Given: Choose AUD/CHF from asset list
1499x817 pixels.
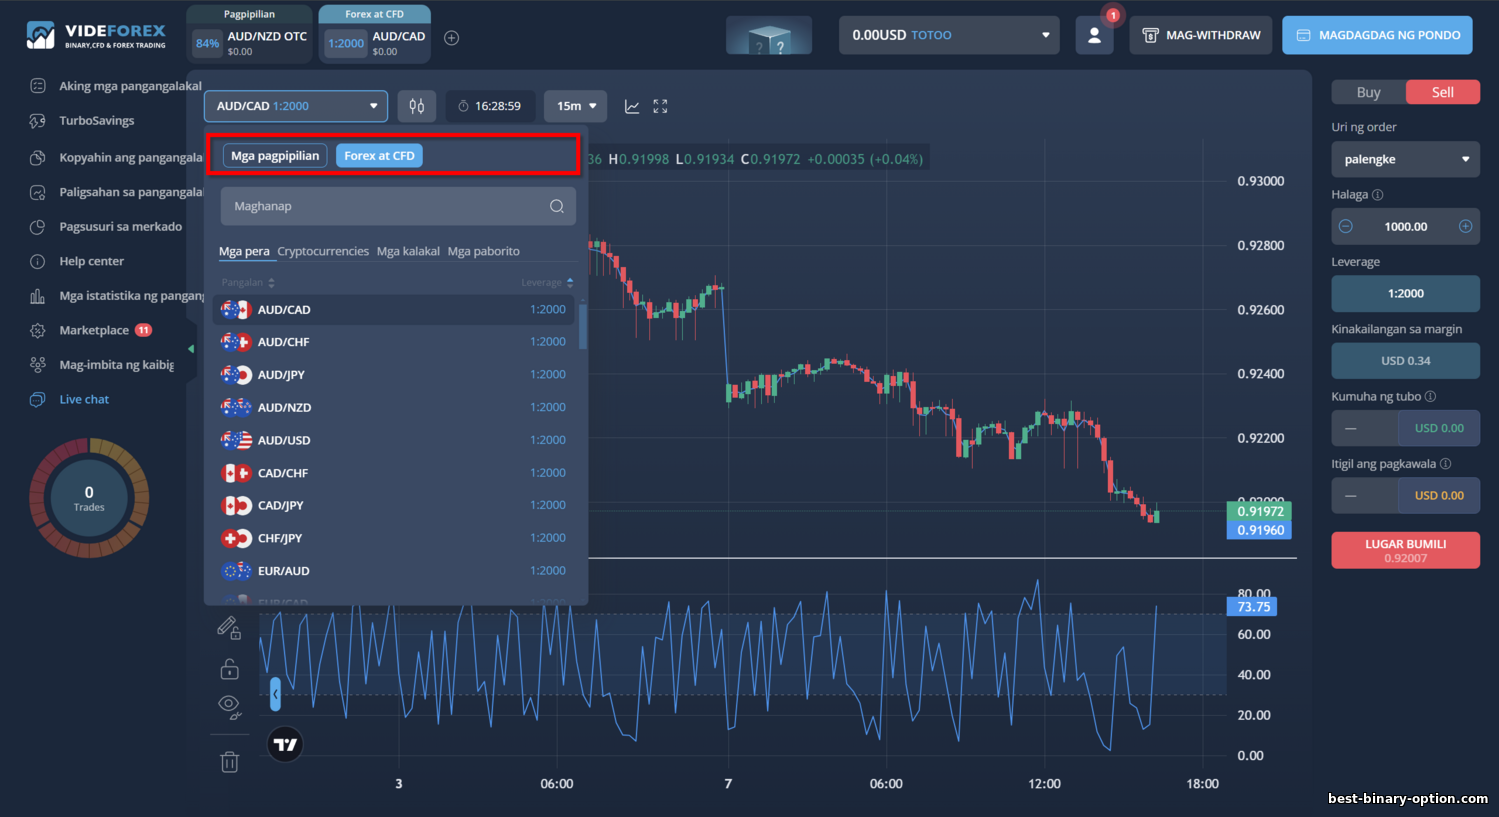Looking at the screenshot, I should [394, 342].
